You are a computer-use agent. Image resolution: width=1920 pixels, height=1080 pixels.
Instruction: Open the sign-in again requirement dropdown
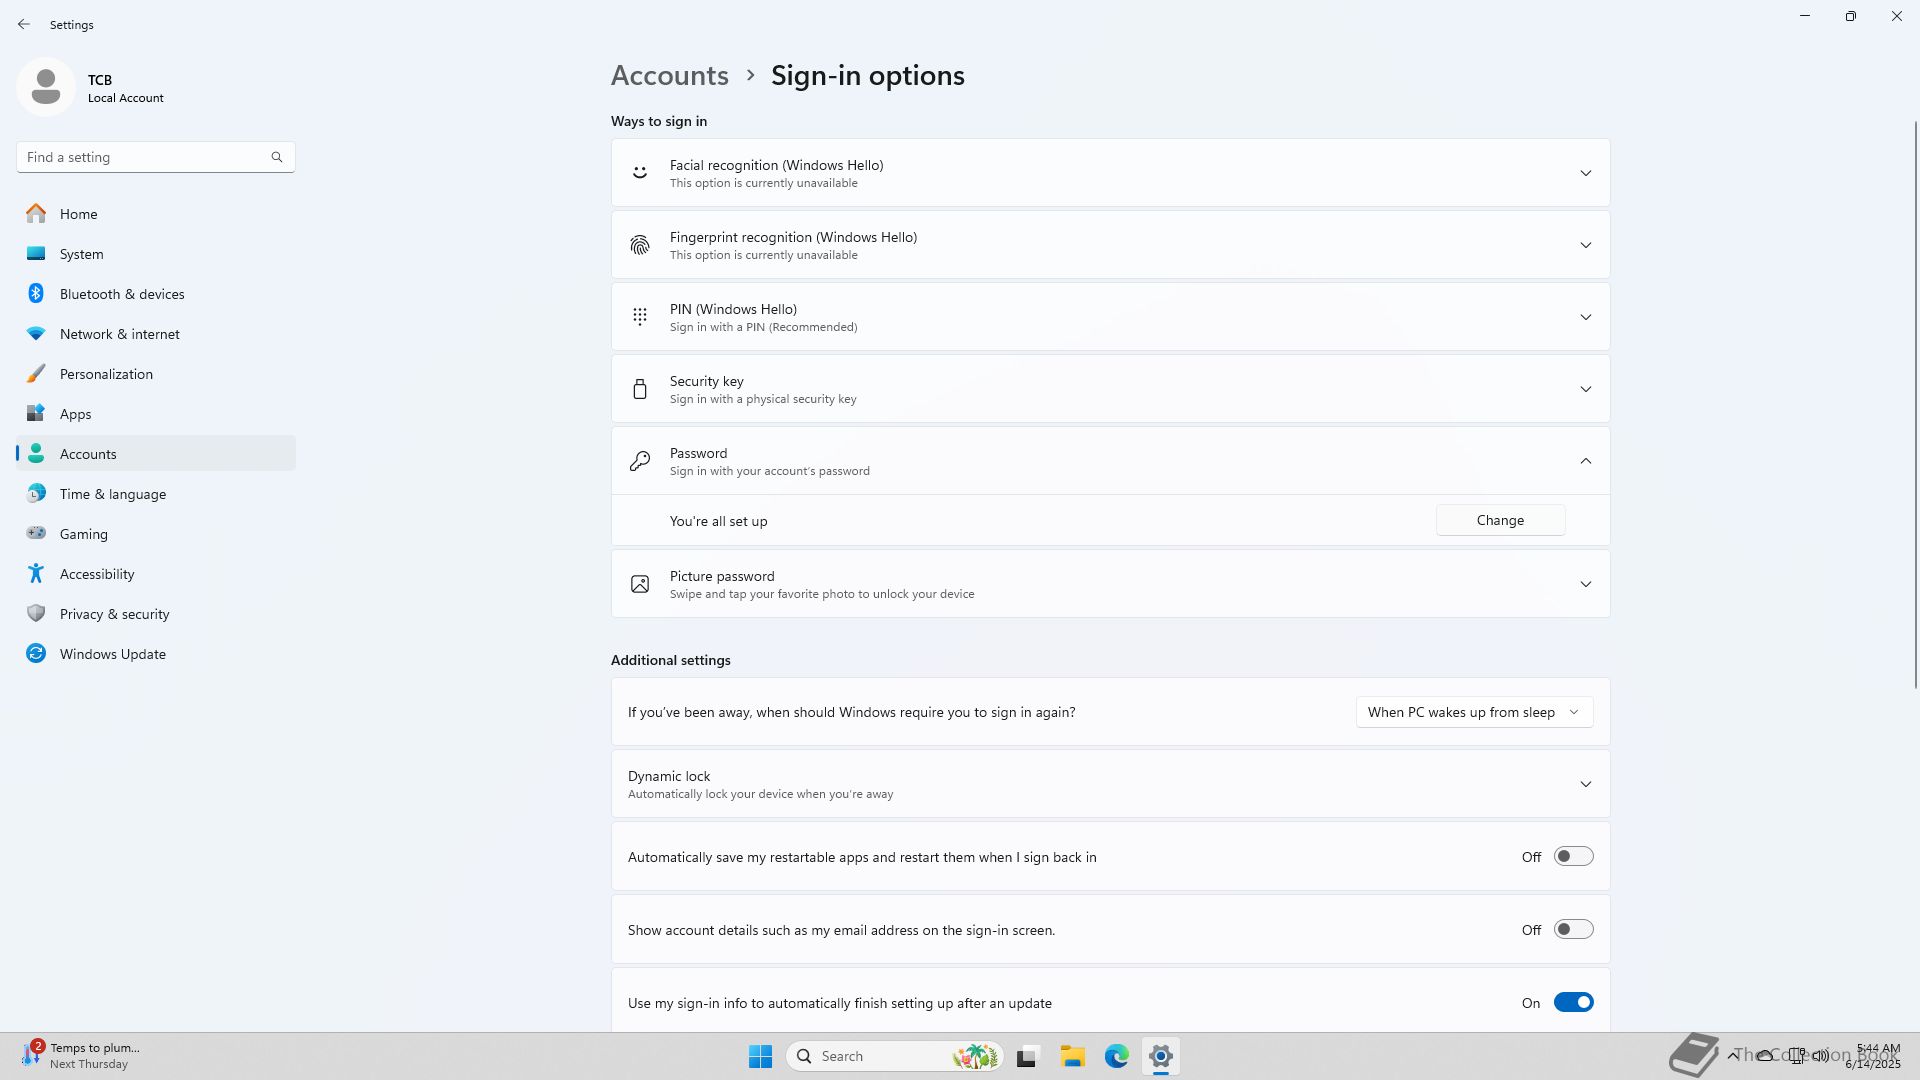[1474, 712]
